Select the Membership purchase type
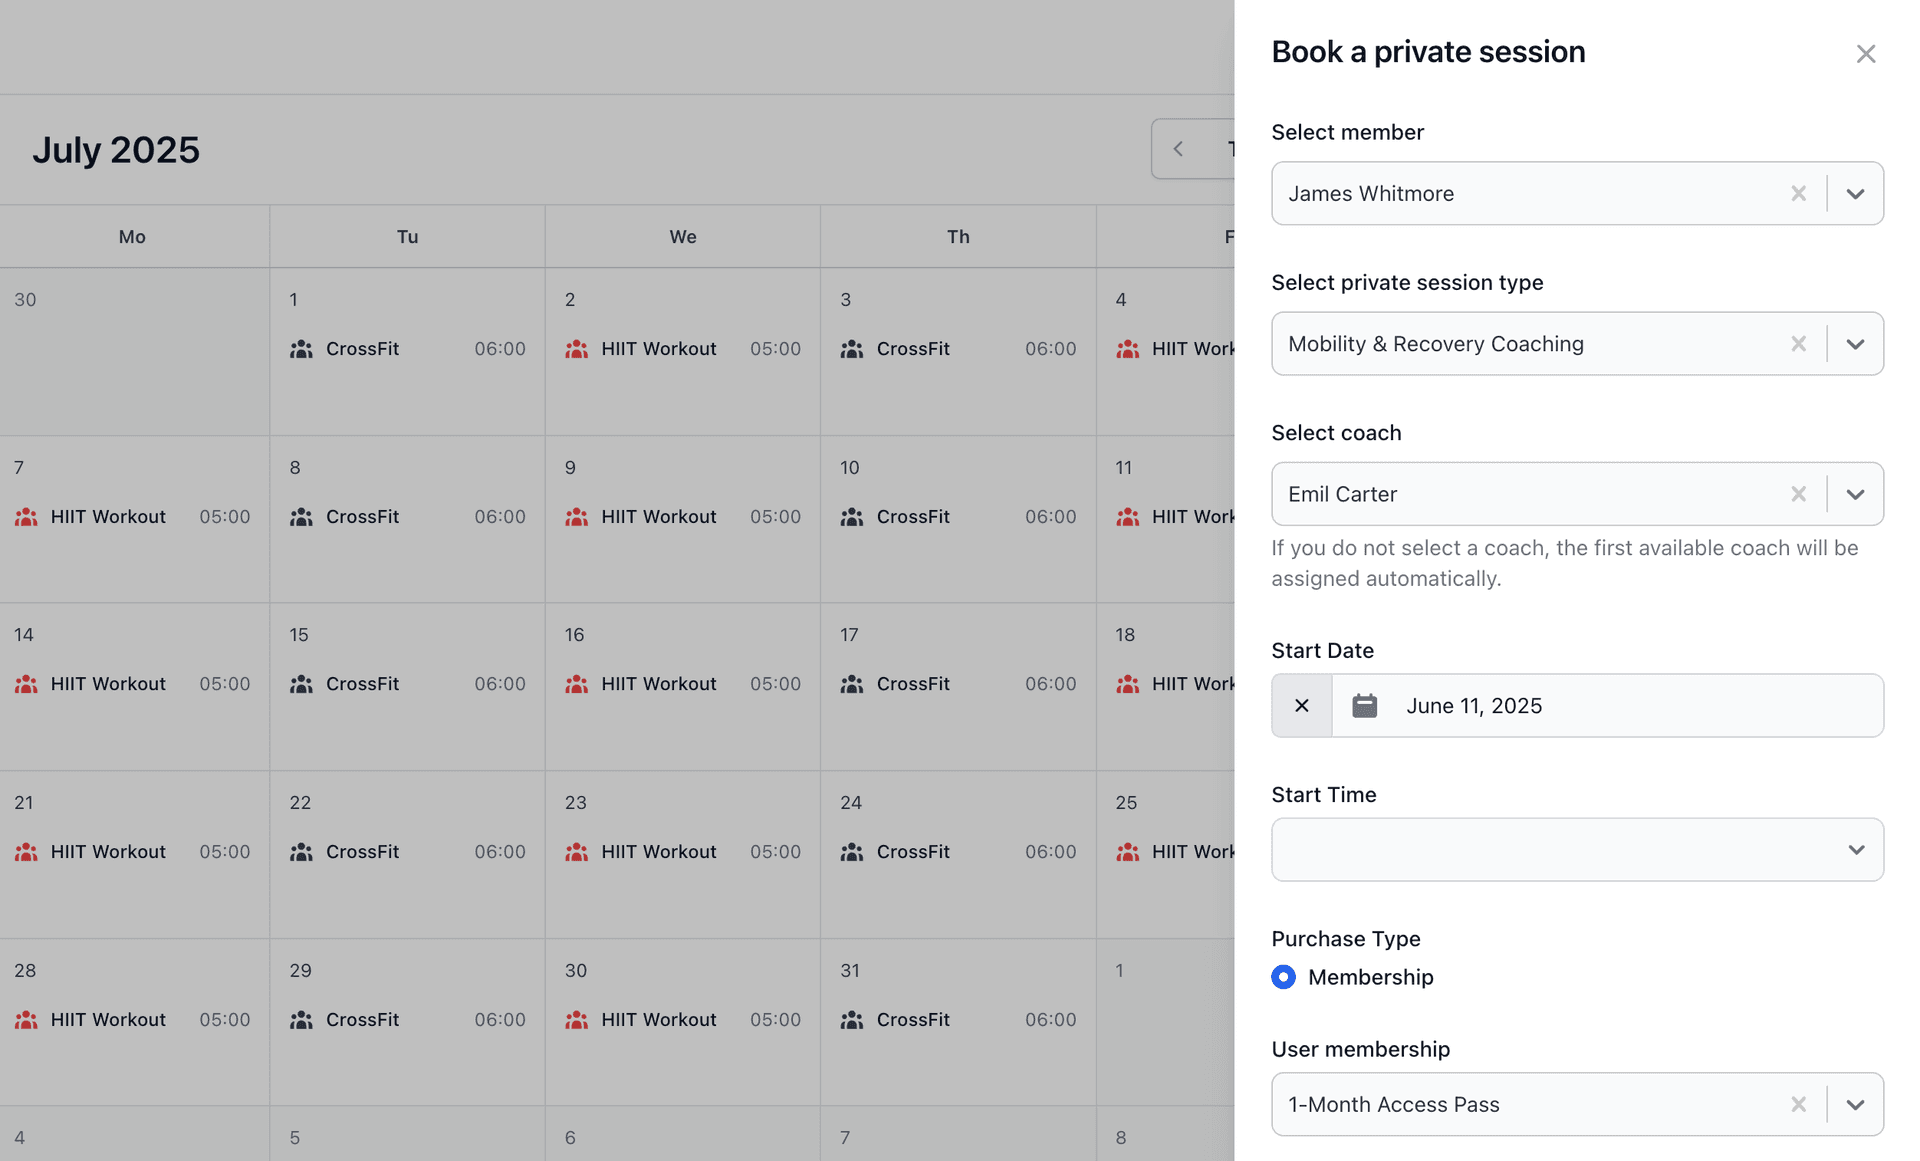Image resolution: width=1920 pixels, height=1161 pixels. pos(1283,977)
